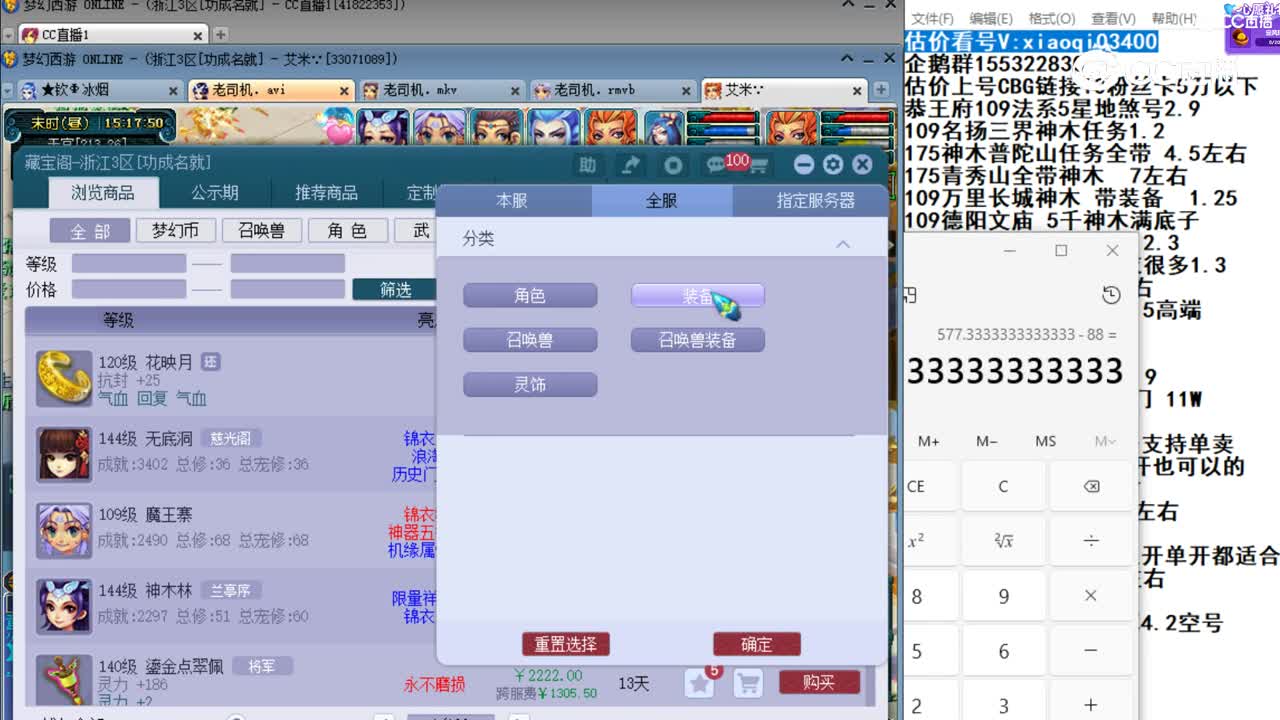The height and width of the screenshot is (720, 1280).
Task: Open 藏宝阁 settings gear icon
Action: click(x=833, y=165)
